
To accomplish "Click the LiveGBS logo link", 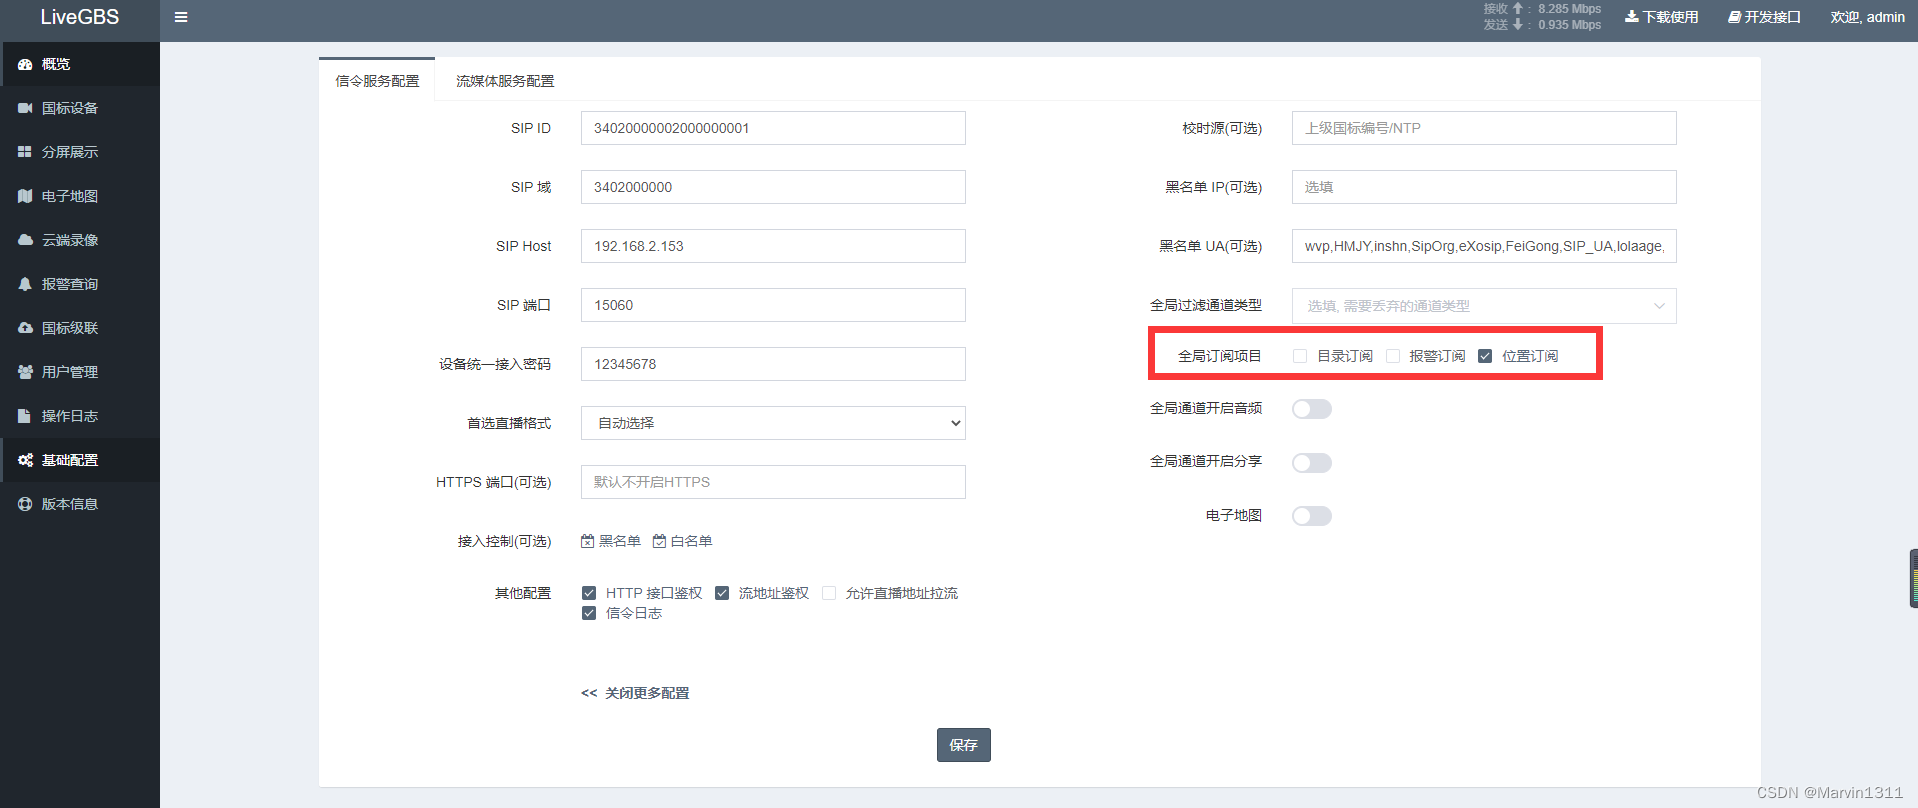I will coord(80,17).
